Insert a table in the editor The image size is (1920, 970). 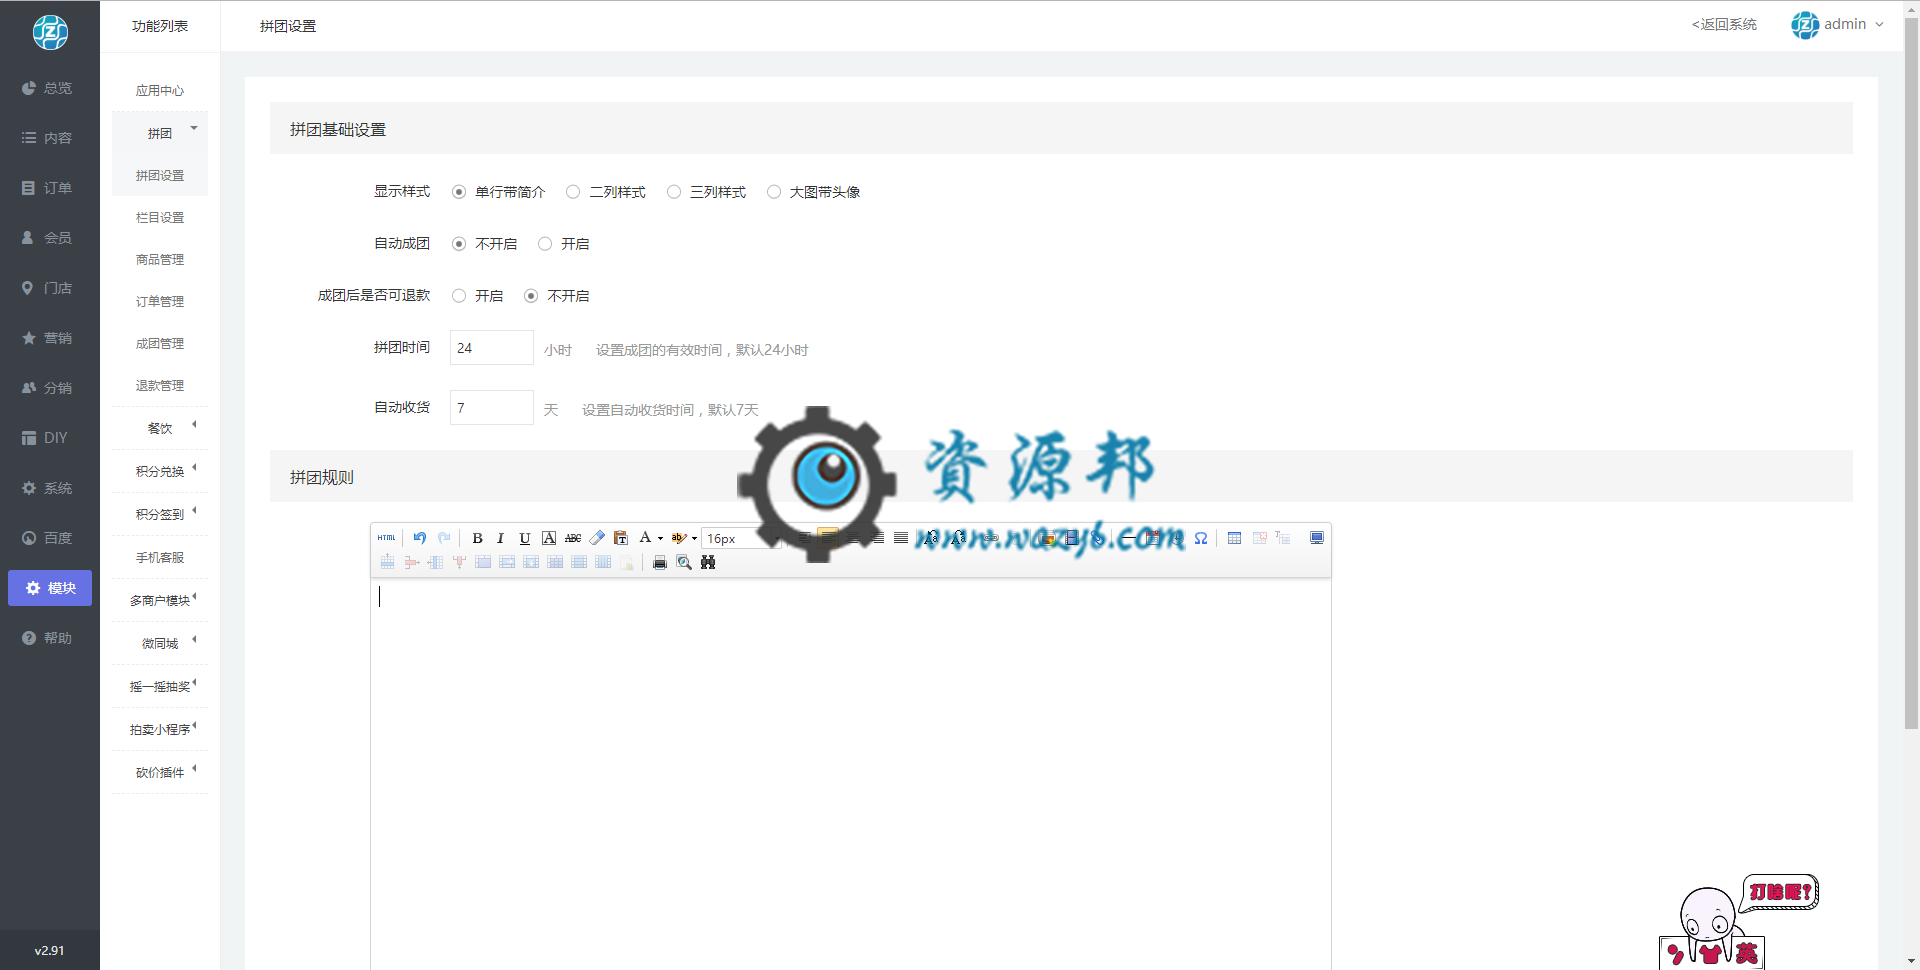tap(1234, 538)
